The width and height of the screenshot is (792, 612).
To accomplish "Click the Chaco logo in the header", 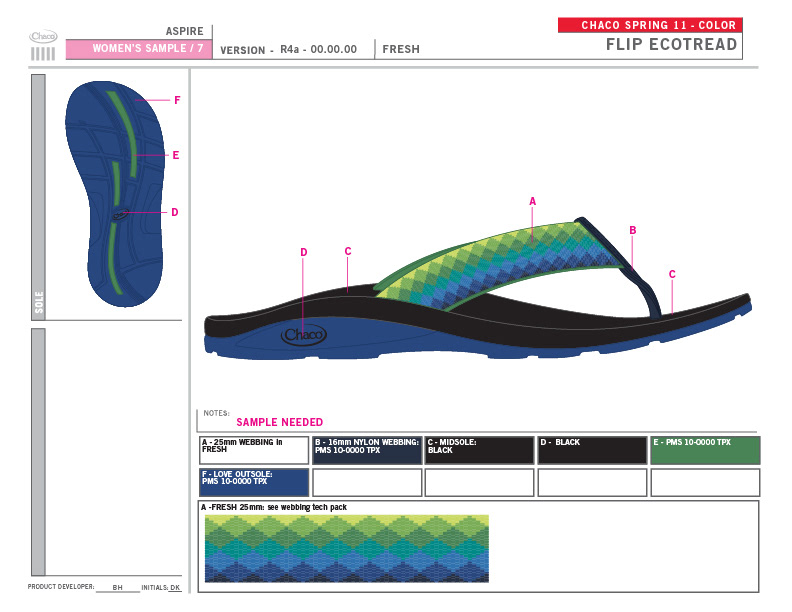I will pyautogui.click(x=43, y=36).
